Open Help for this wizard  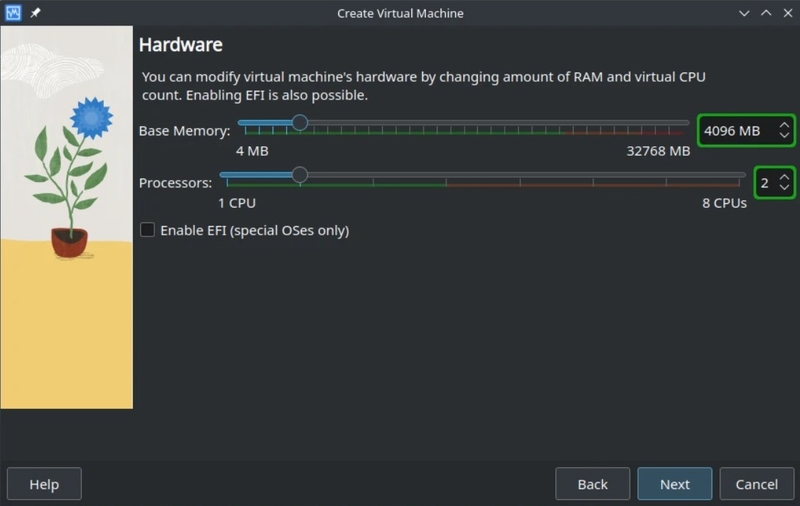(44, 484)
